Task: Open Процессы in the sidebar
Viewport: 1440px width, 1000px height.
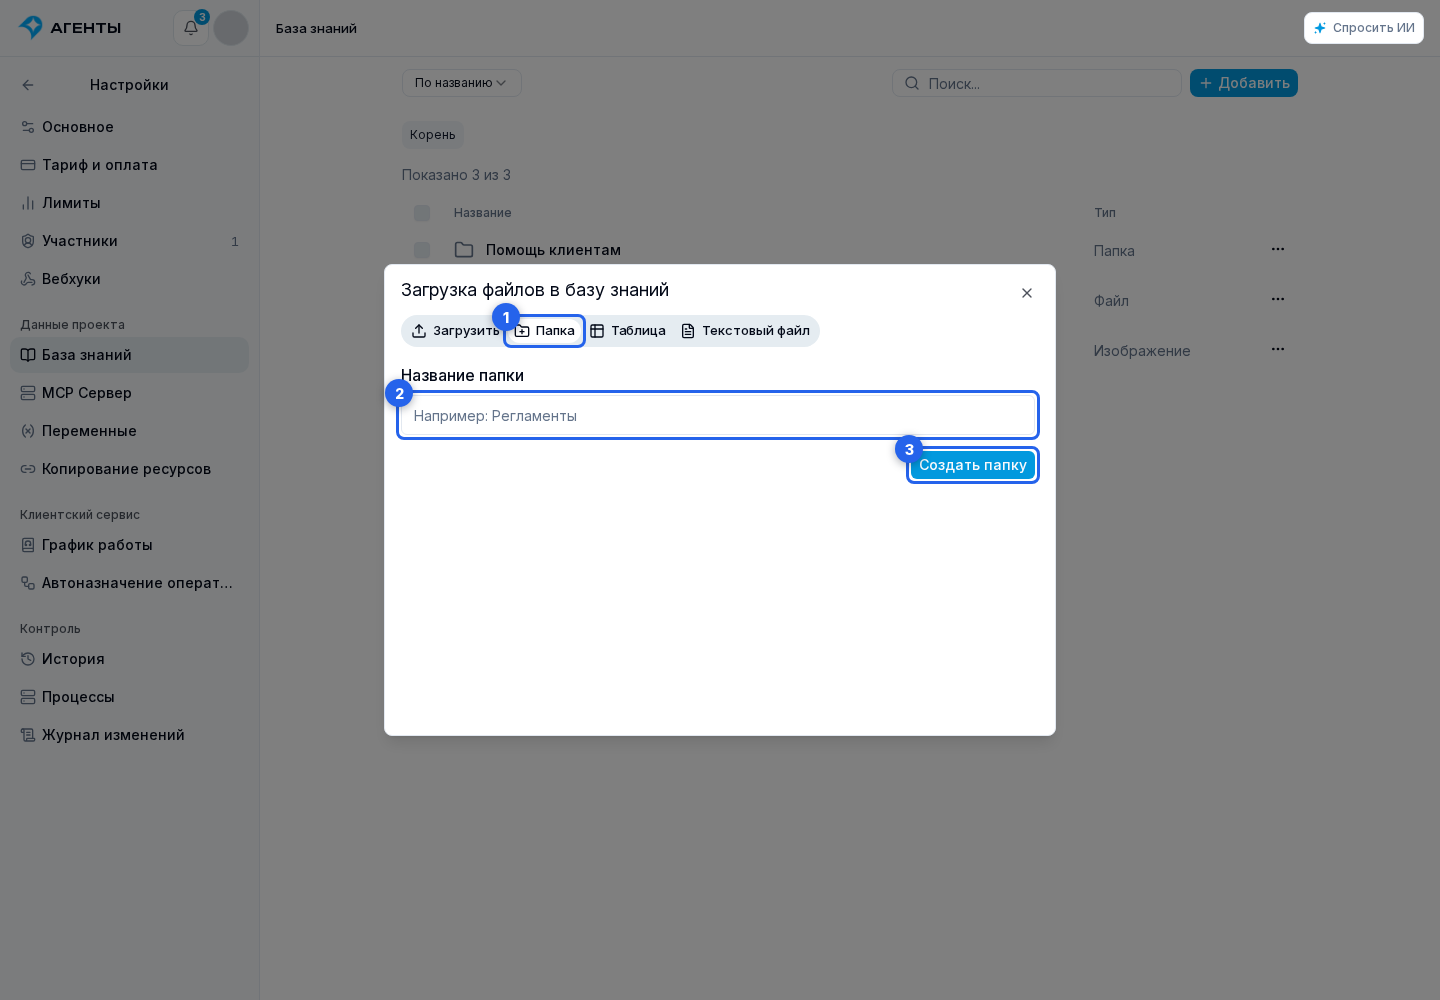Action: [130, 697]
